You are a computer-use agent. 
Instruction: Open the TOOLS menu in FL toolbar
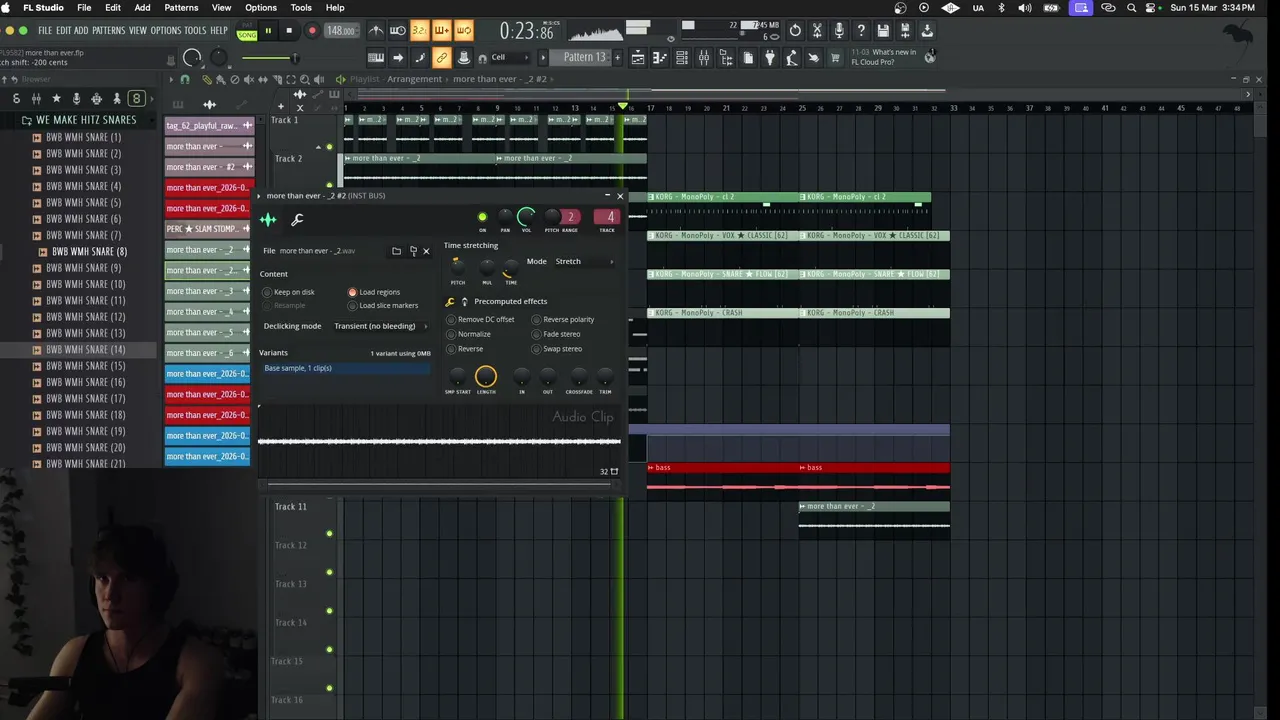pyautogui.click(x=195, y=31)
